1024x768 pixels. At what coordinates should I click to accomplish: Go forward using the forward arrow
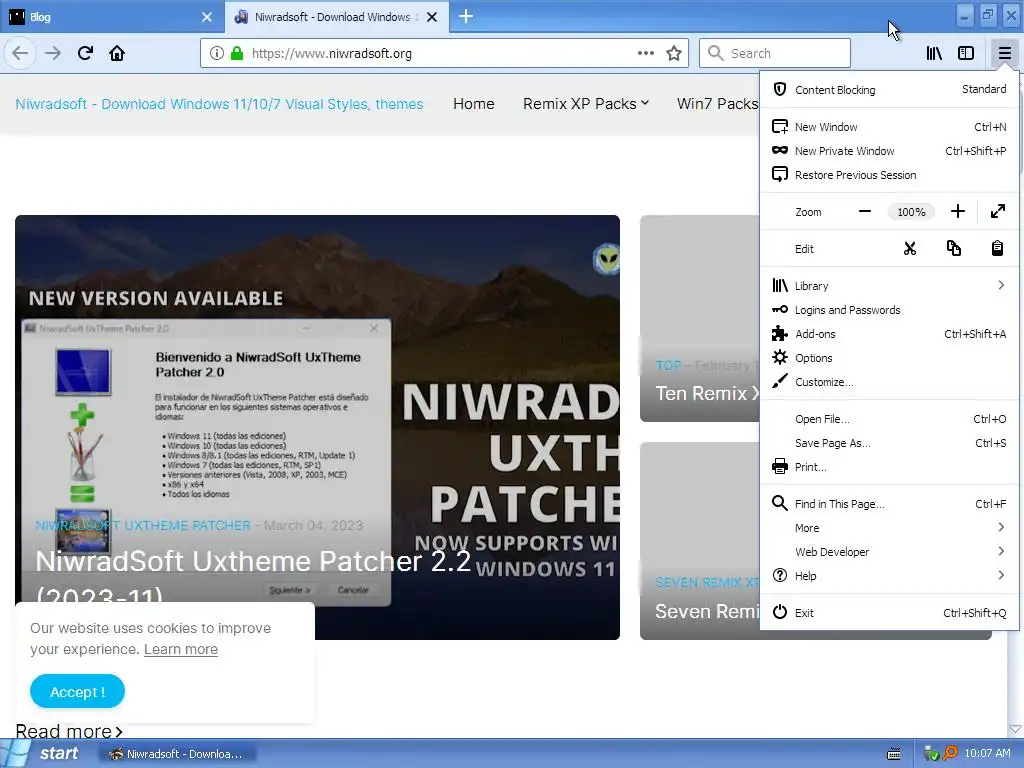[x=53, y=53]
